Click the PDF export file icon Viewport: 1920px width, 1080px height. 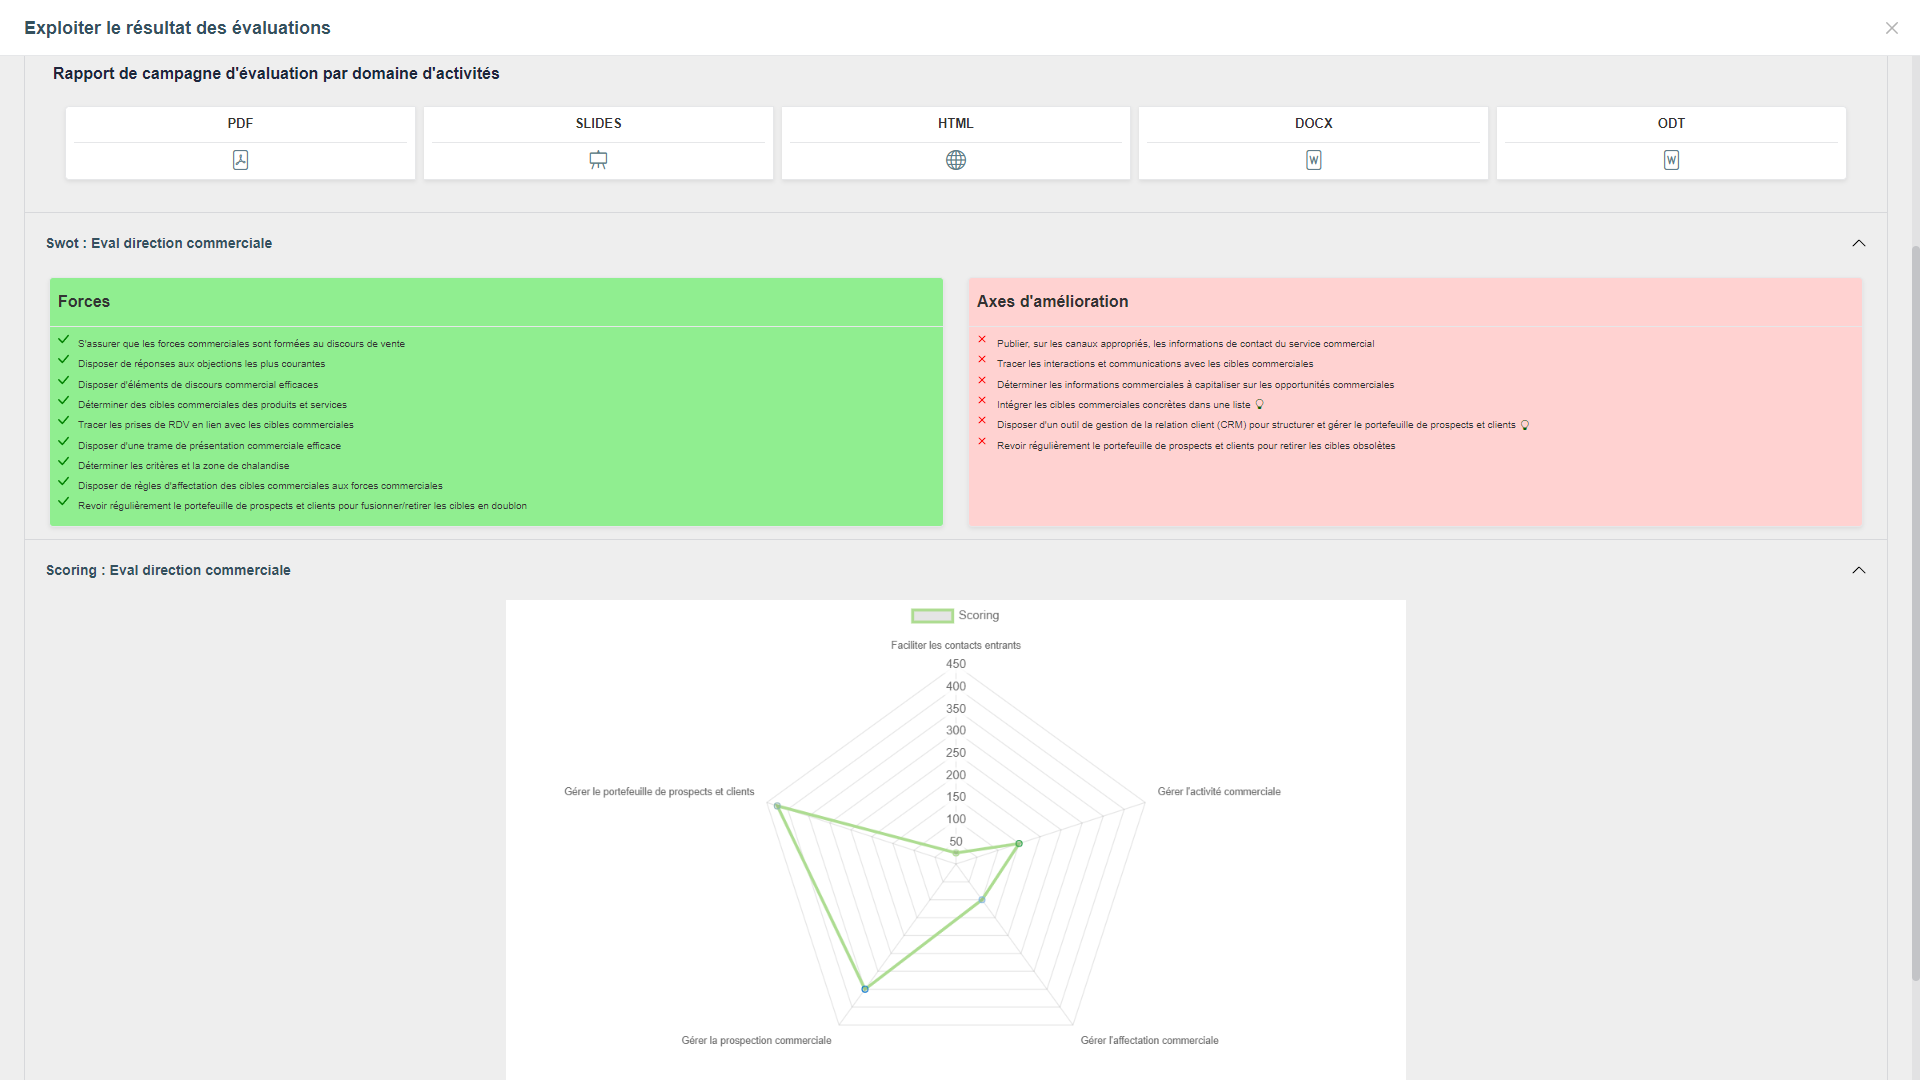point(240,160)
